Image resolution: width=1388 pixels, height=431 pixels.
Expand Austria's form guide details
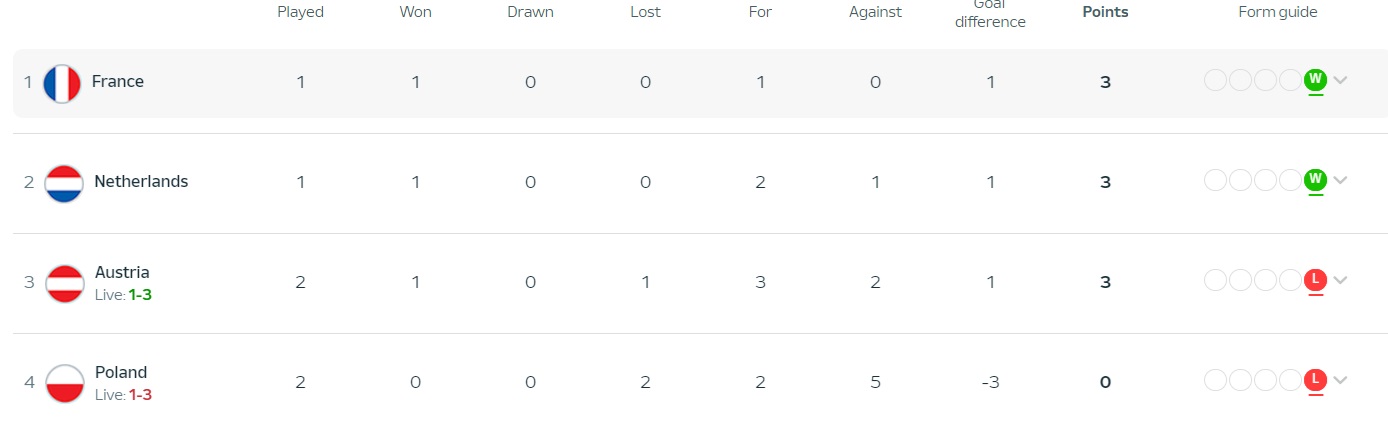1341,280
